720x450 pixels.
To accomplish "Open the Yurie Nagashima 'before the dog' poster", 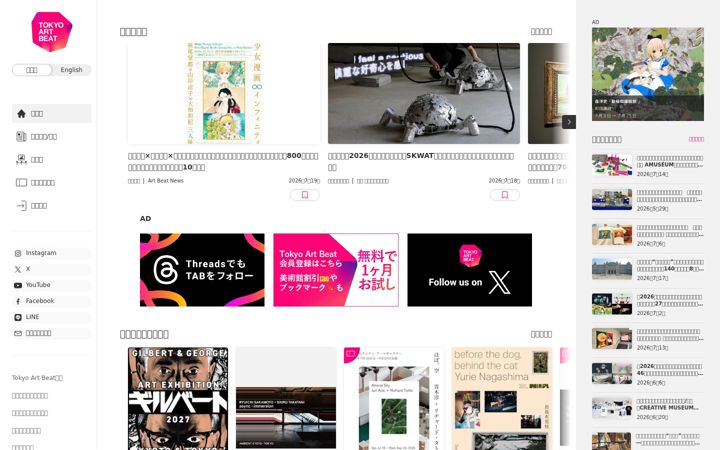I will pos(502,399).
